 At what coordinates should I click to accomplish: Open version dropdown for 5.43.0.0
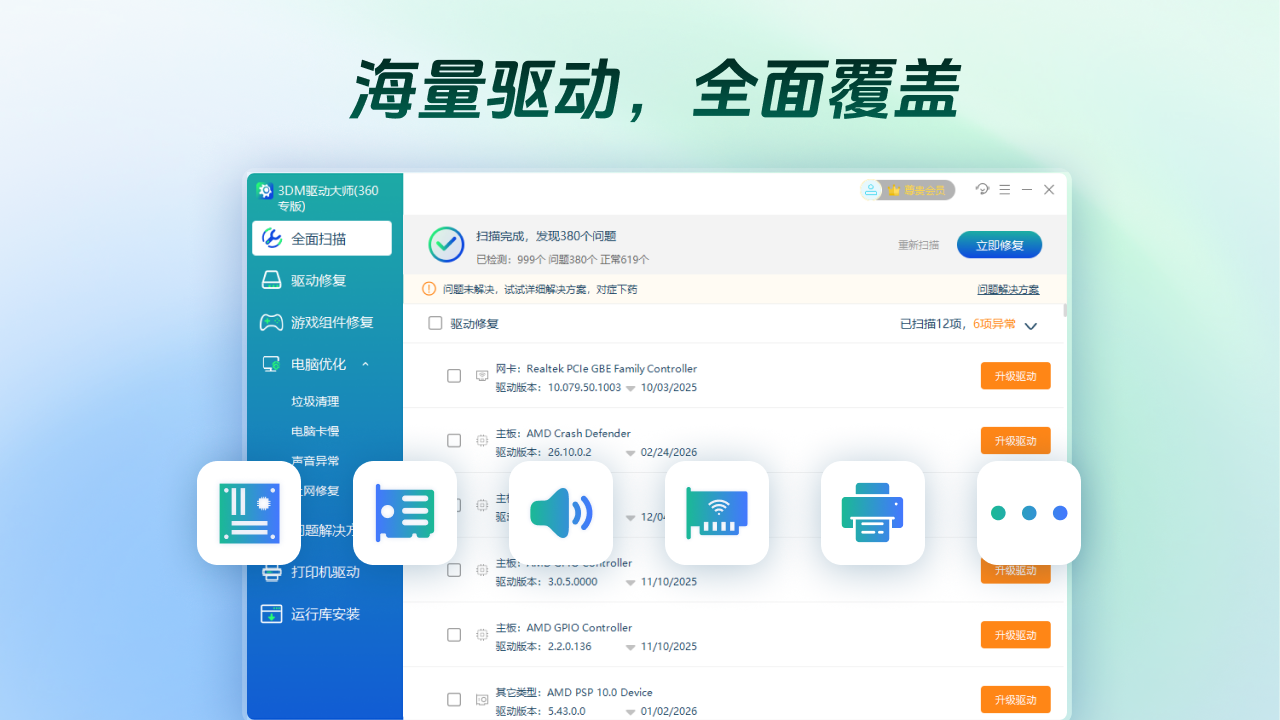631,712
